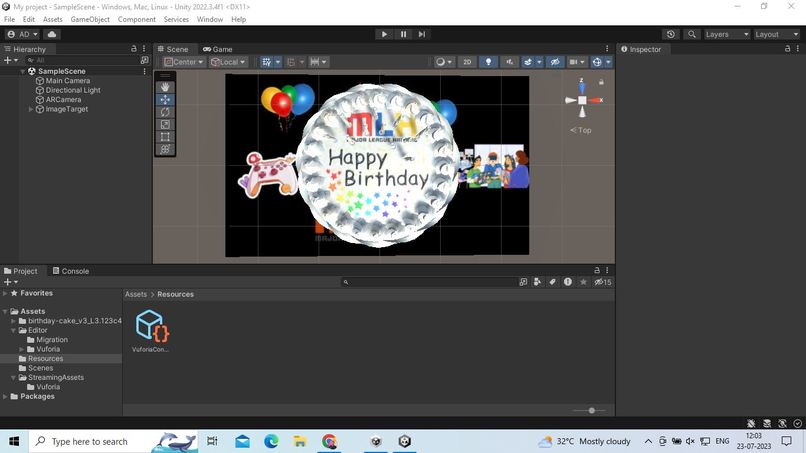
Task: Toggle Scene effects (skybox, fog) button
Action: coord(528,62)
